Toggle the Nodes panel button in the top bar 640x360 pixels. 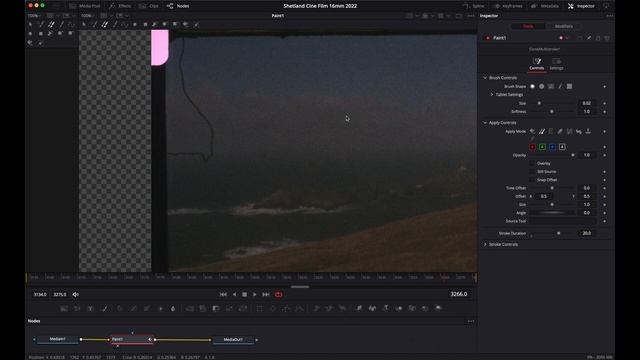pyautogui.click(x=178, y=6)
